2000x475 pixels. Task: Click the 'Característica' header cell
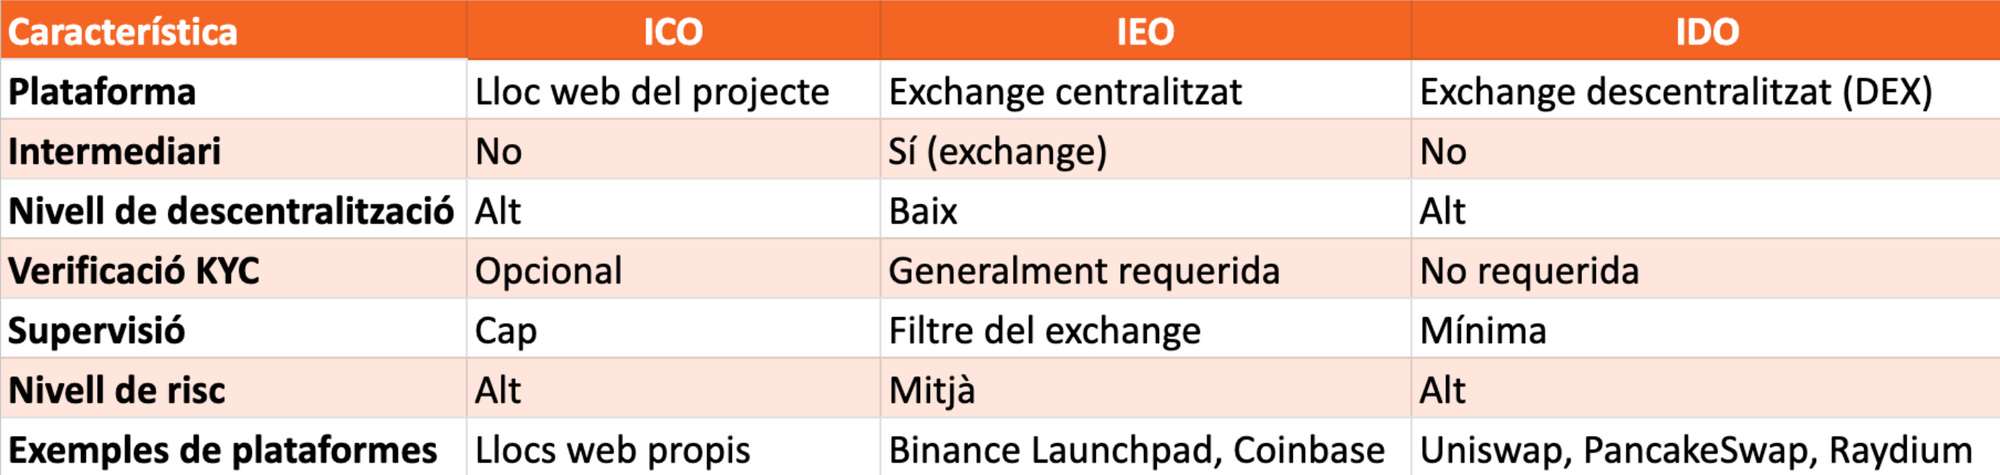(123, 32)
